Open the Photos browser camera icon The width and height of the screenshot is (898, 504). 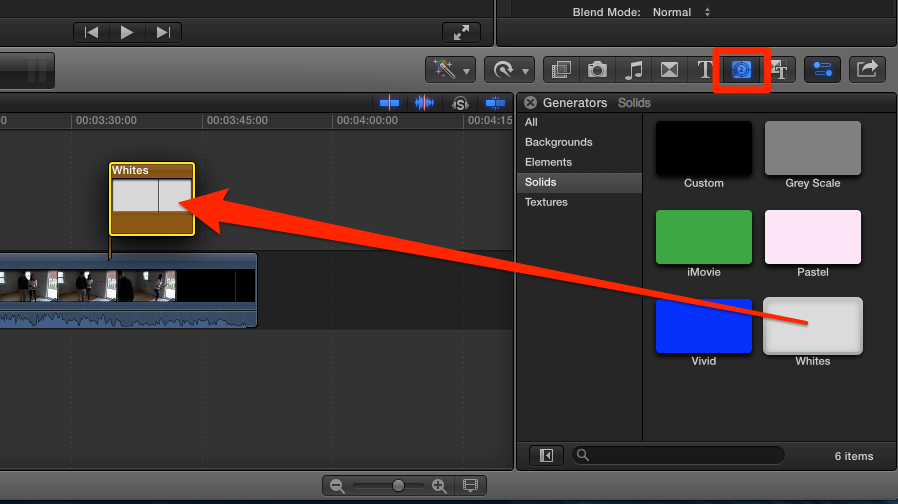click(597, 69)
